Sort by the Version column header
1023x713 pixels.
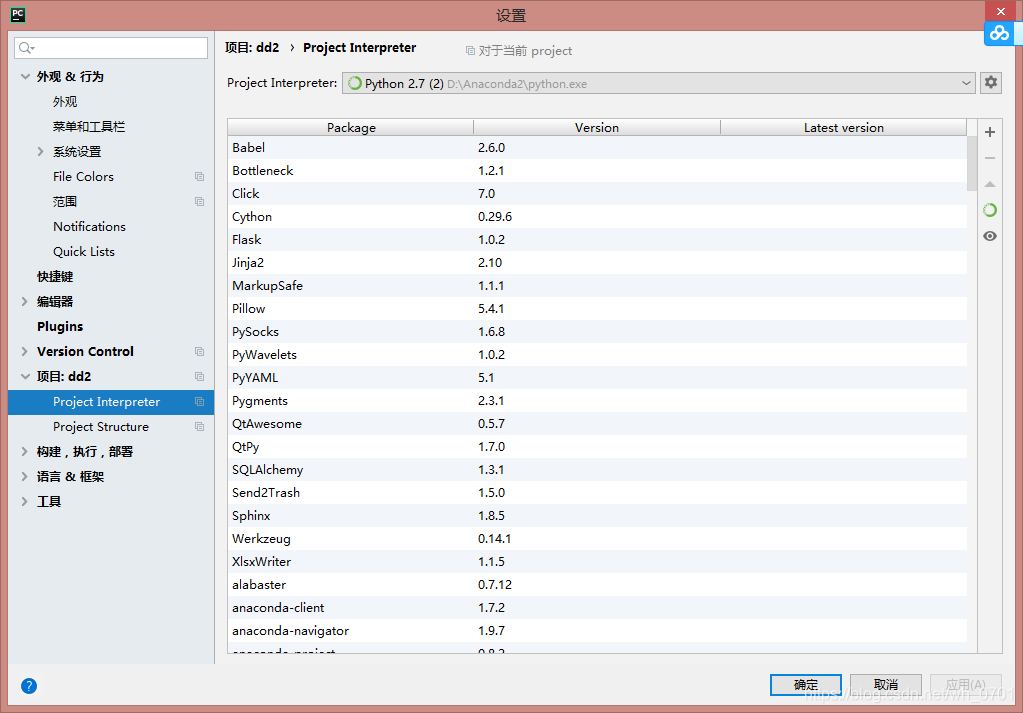(x=597, y=127)
